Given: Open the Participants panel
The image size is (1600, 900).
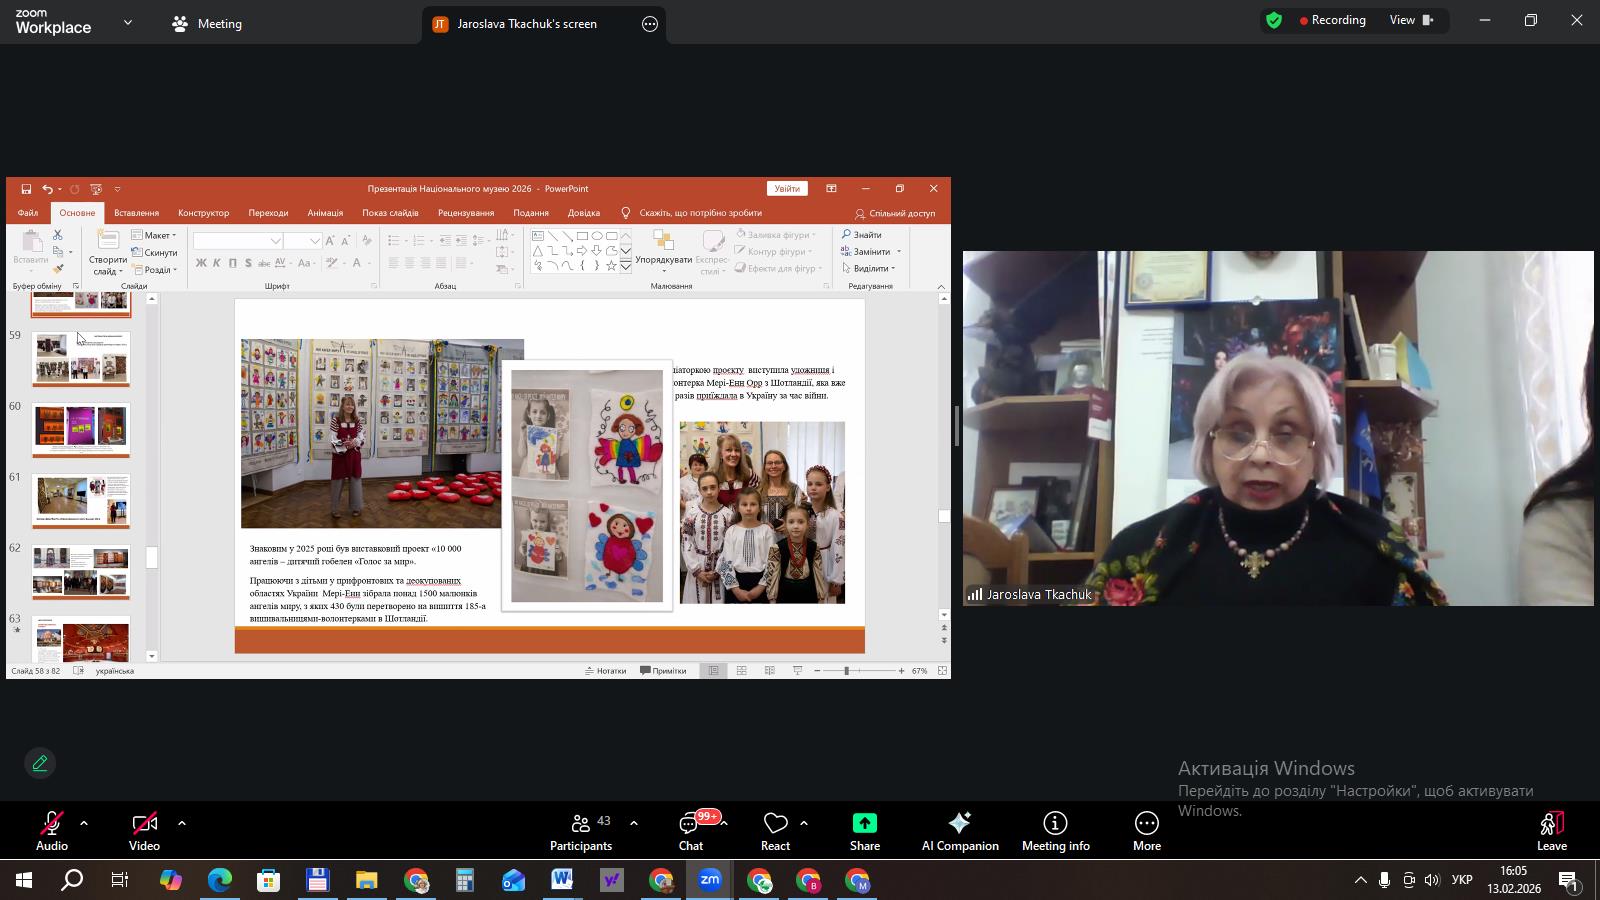Looking at the screenshot, I should point(580,831).
